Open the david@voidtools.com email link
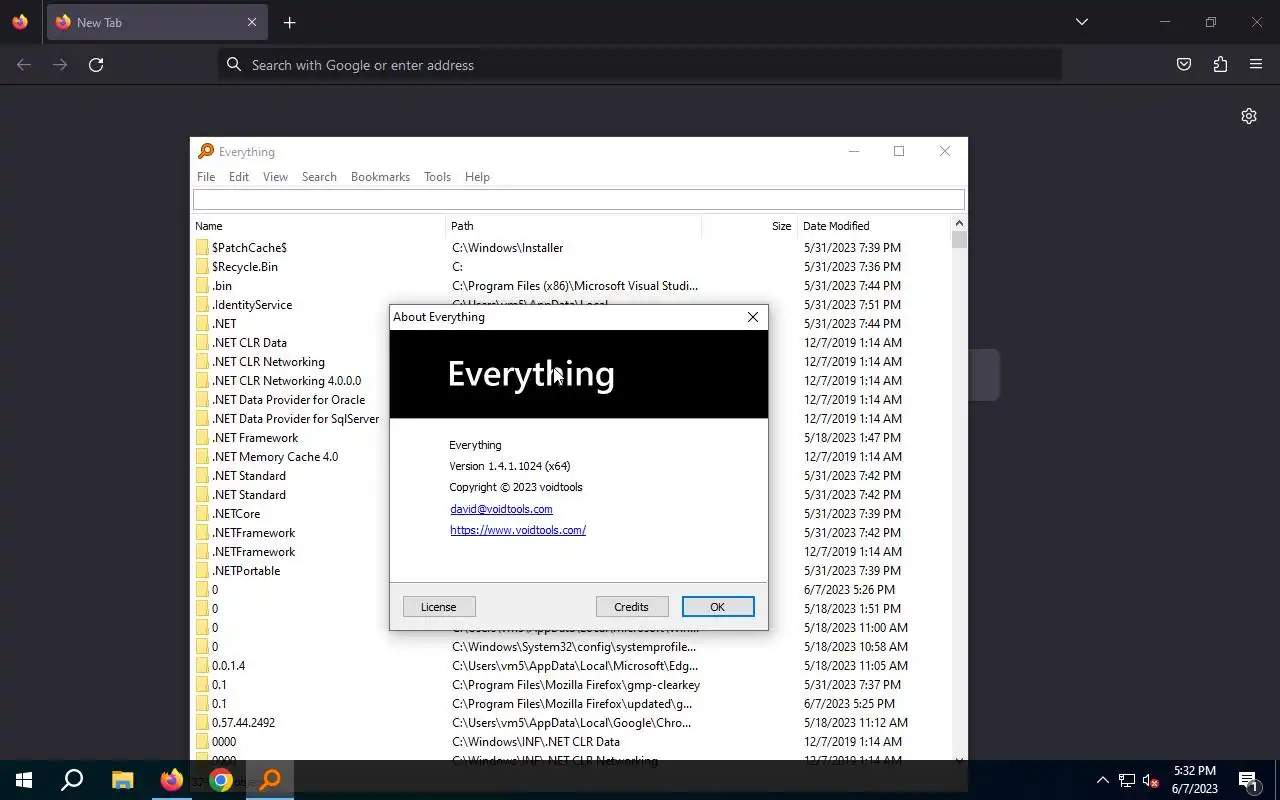 pos(501,509)
